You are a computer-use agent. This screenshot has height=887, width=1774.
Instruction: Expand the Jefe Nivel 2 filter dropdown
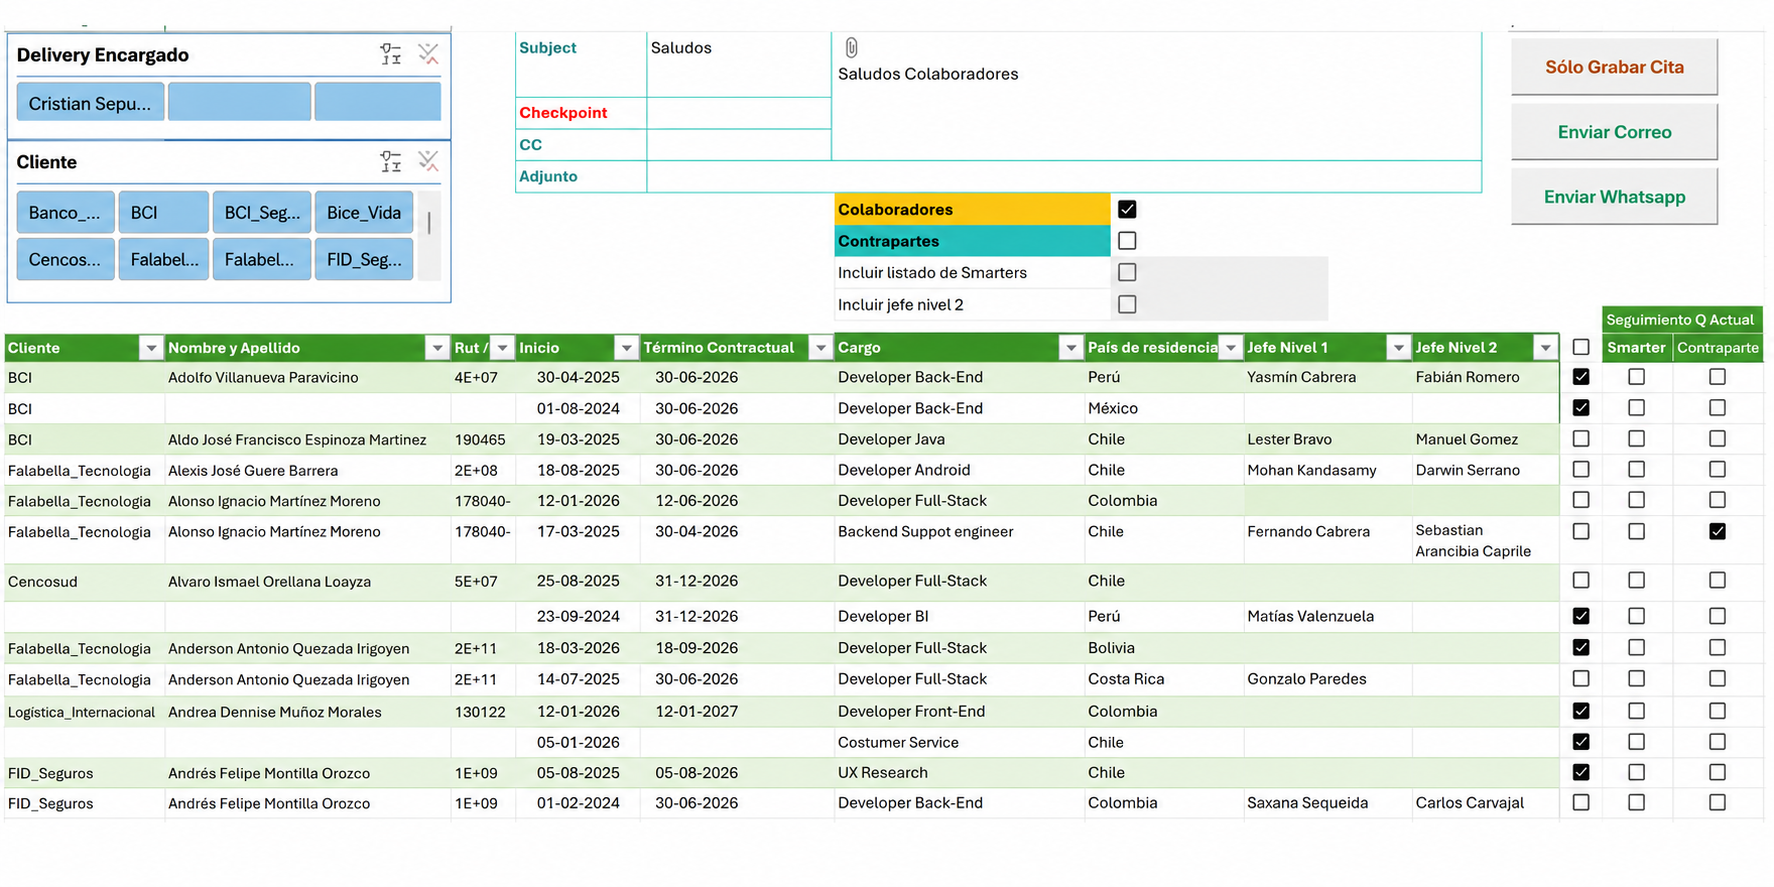1546,348
